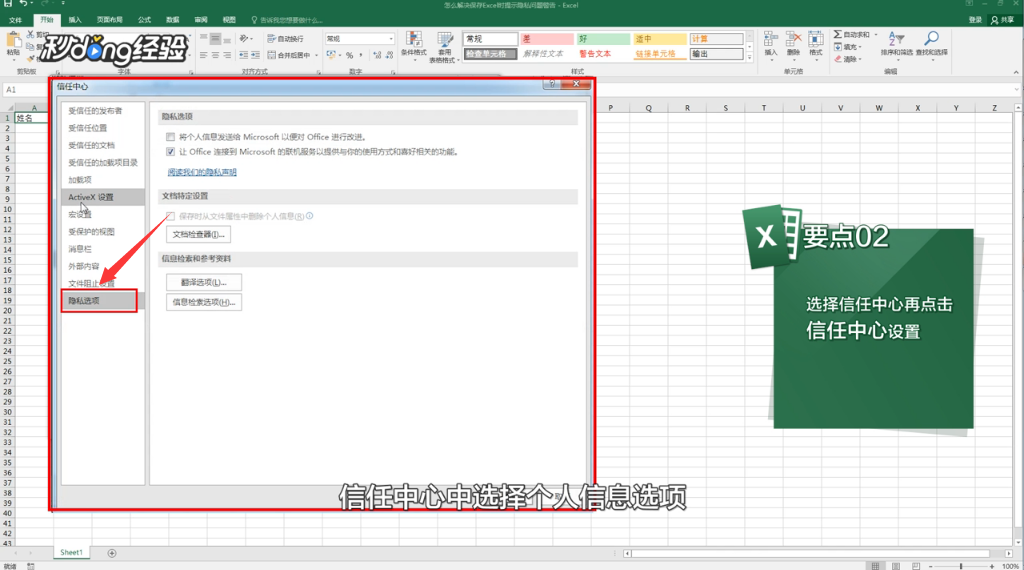
Task: Open the File (文件) tab
Action: 15,20
